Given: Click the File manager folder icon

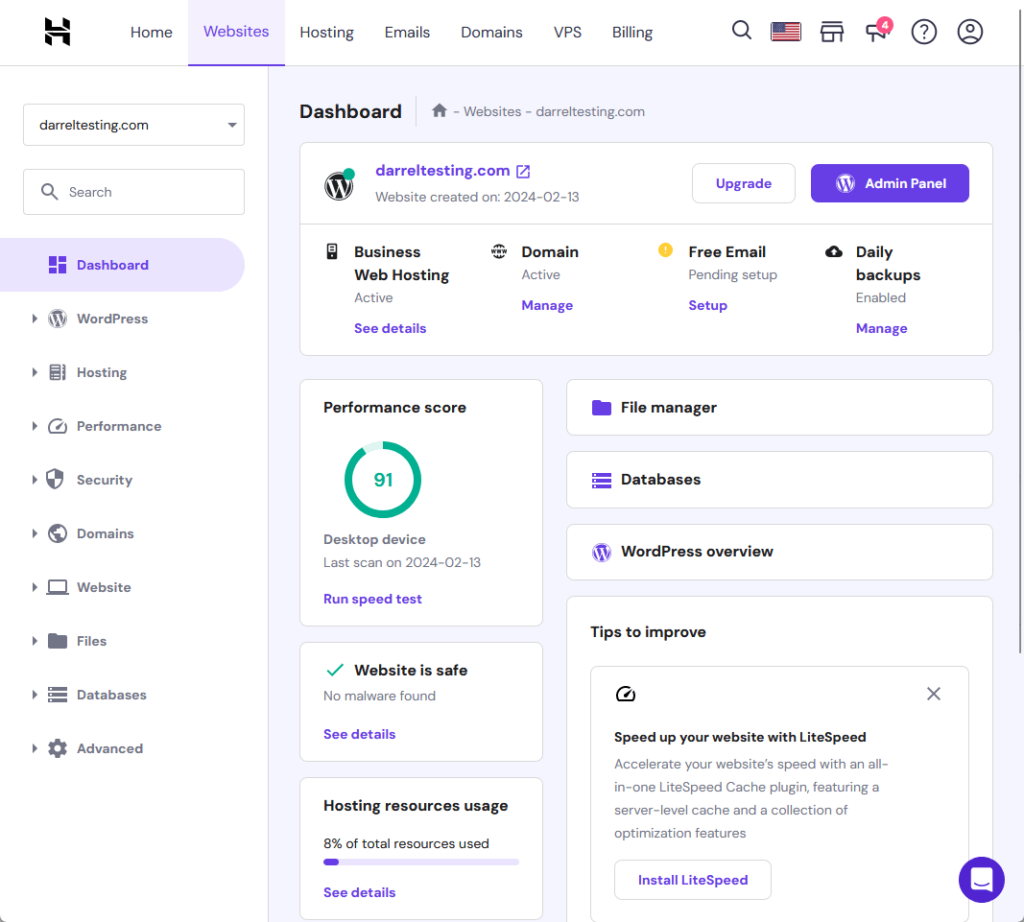Looking at the screenshot, I should pos(601,408).
